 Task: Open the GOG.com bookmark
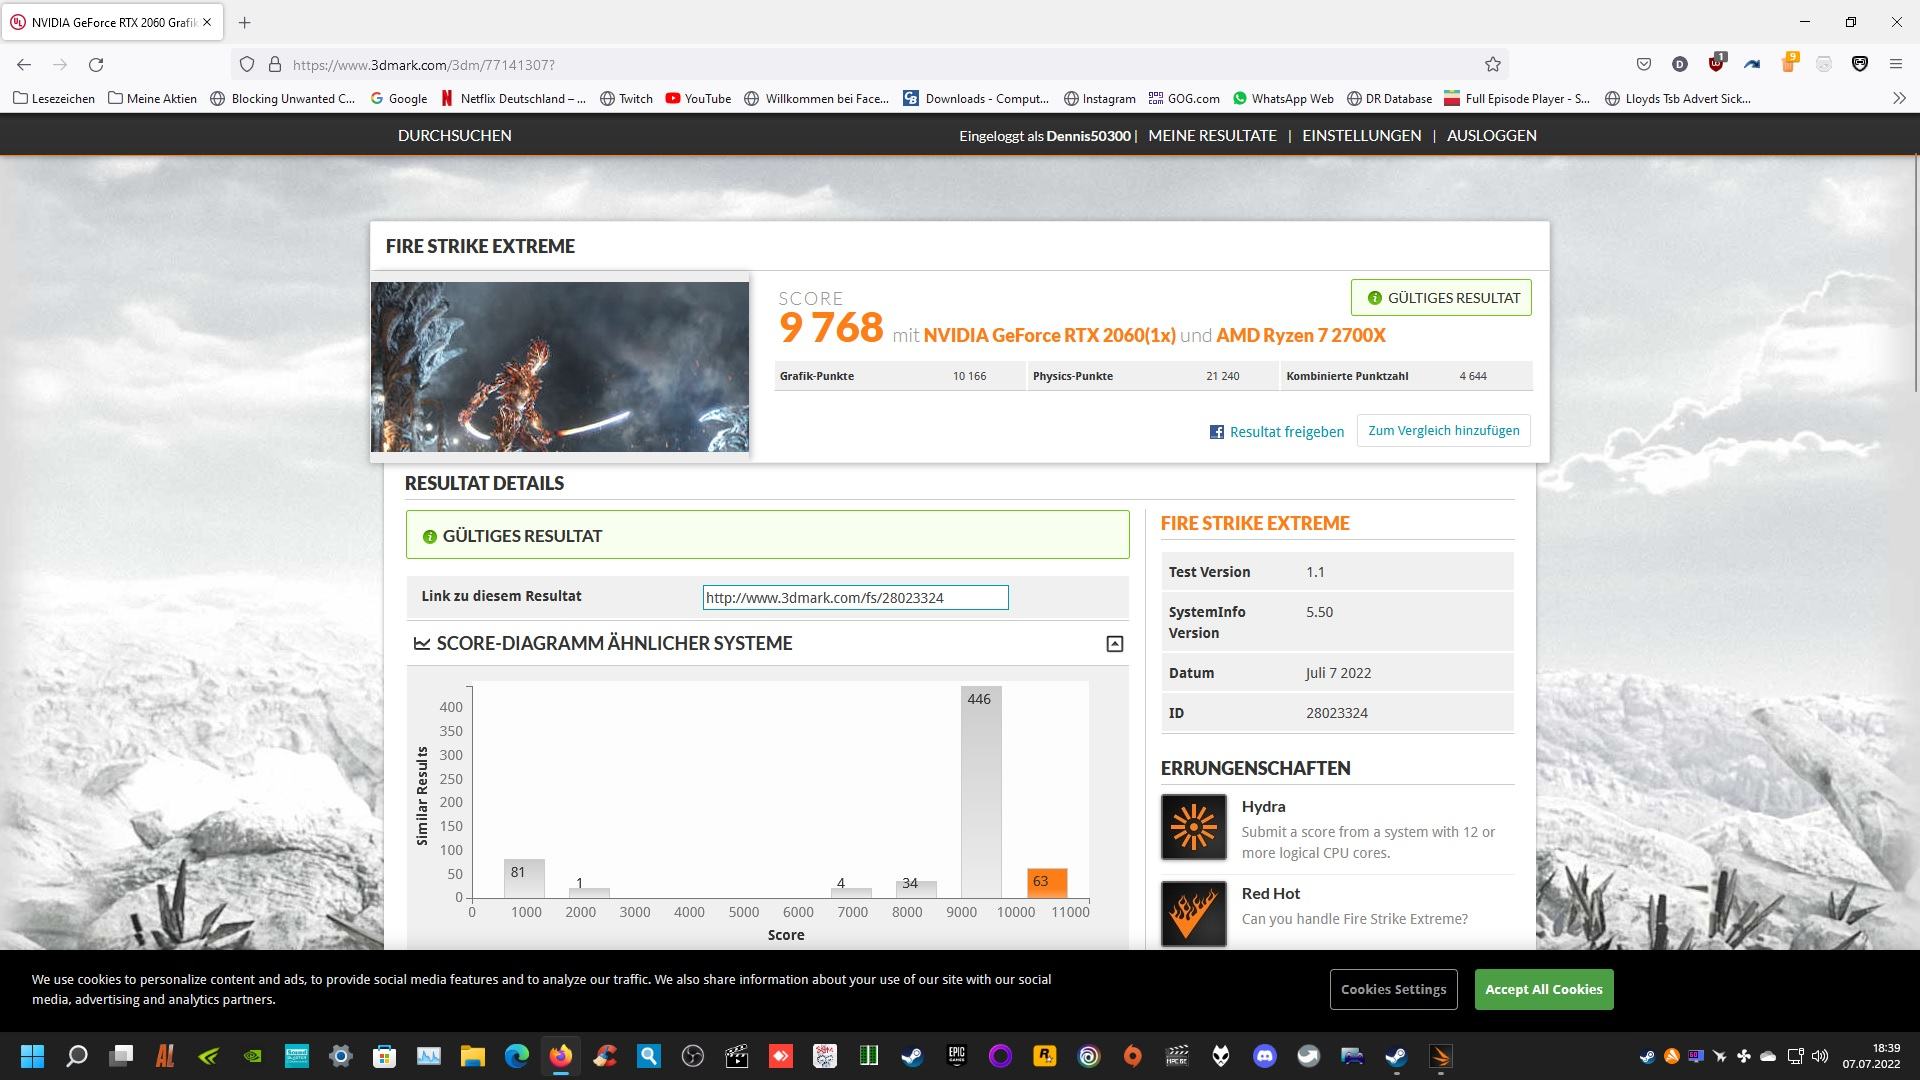(x=1184, y=98)
